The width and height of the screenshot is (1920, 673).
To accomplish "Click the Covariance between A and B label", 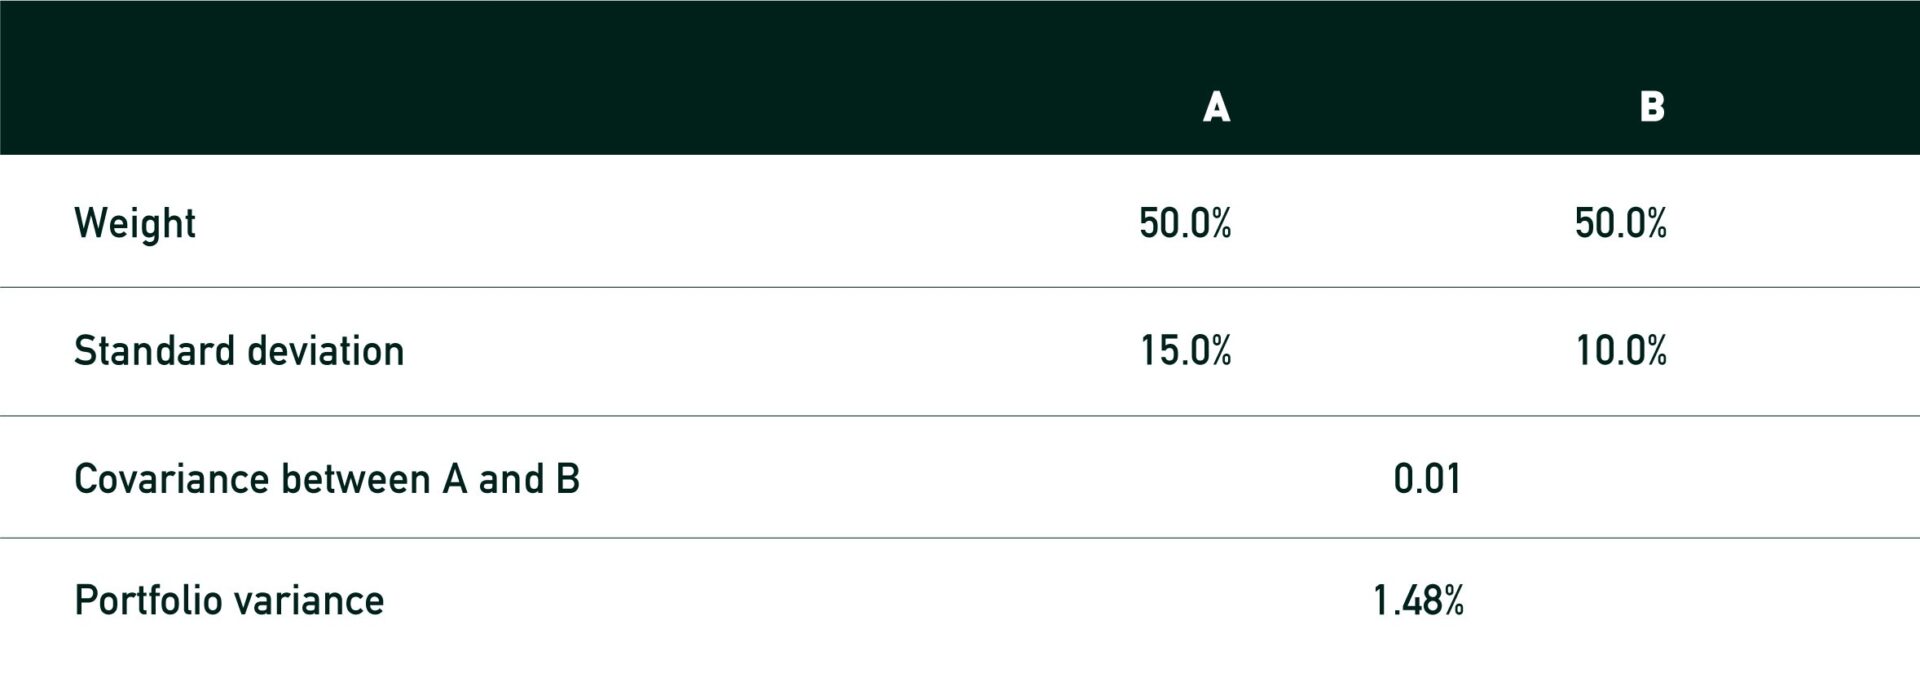I will tap(327, 479).
